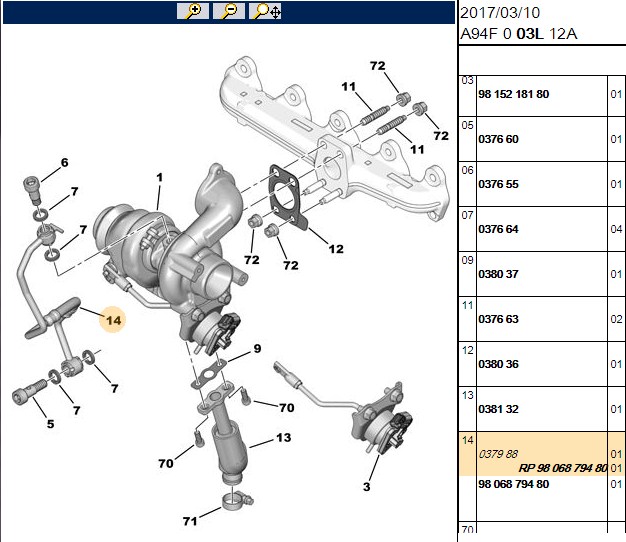626x542 pixels.
Task: Click row reference 09 in parts table
Action: click(x=467, y=260)
